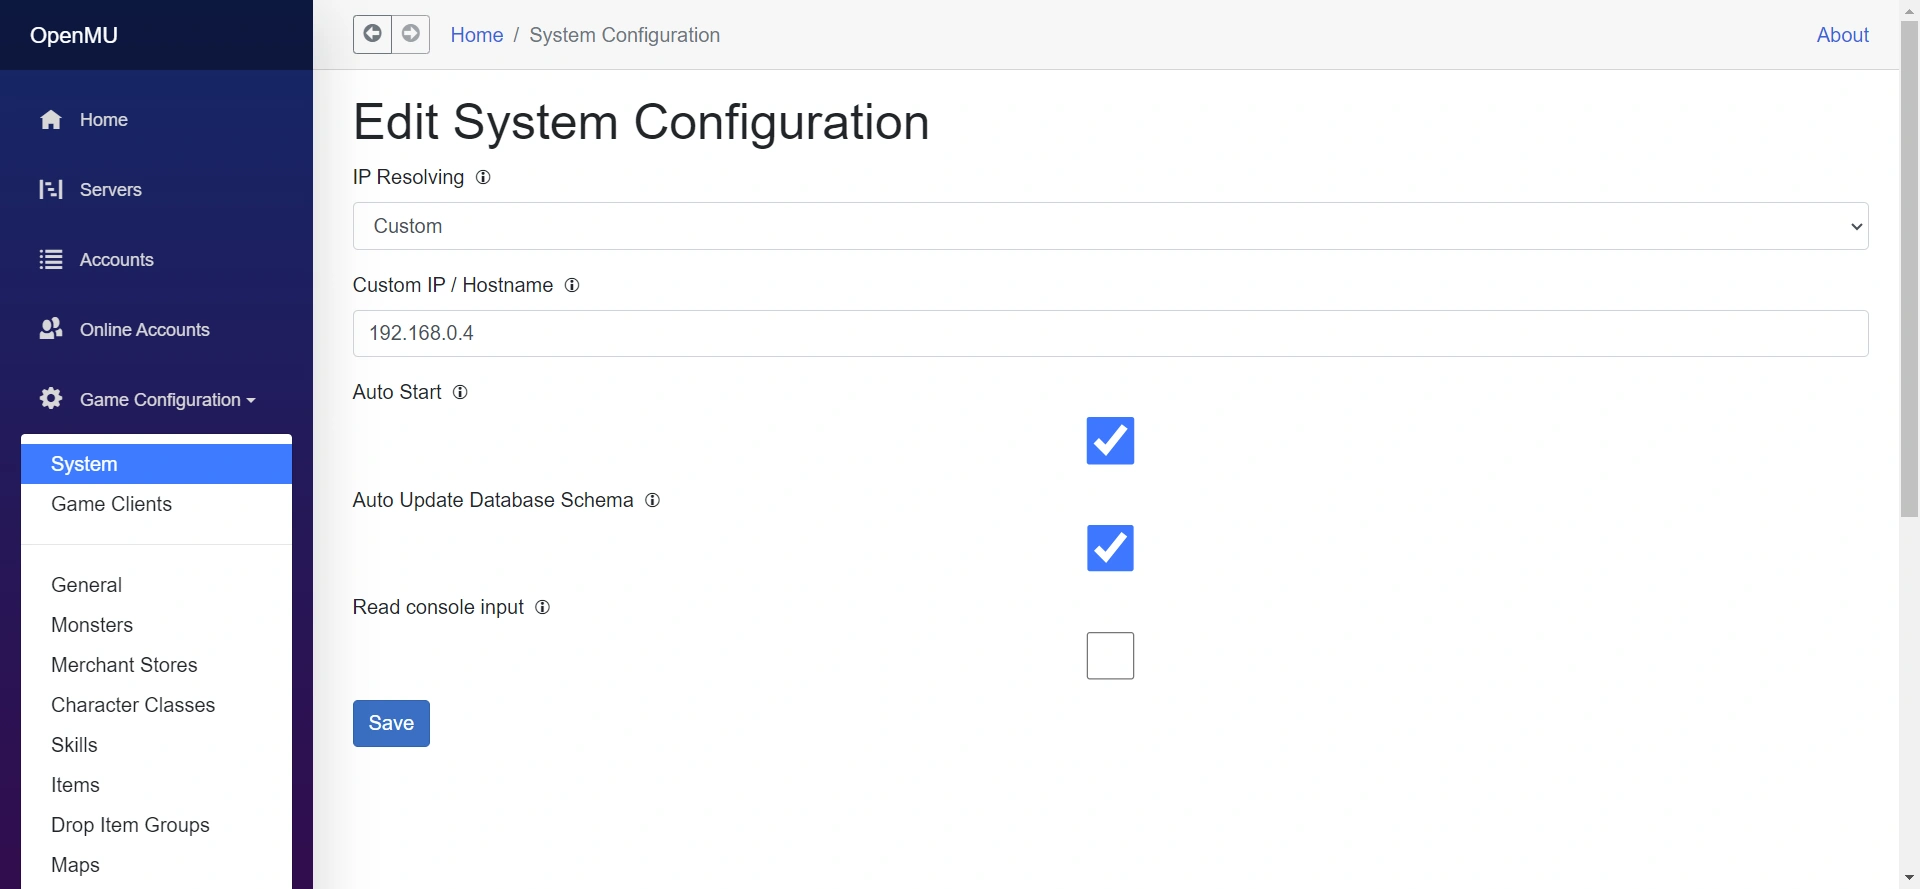Image resolution: width=1920 pixels, height=889 pixels.
Task: Click the back navigation arrow icon
Action: click(372, 34)
